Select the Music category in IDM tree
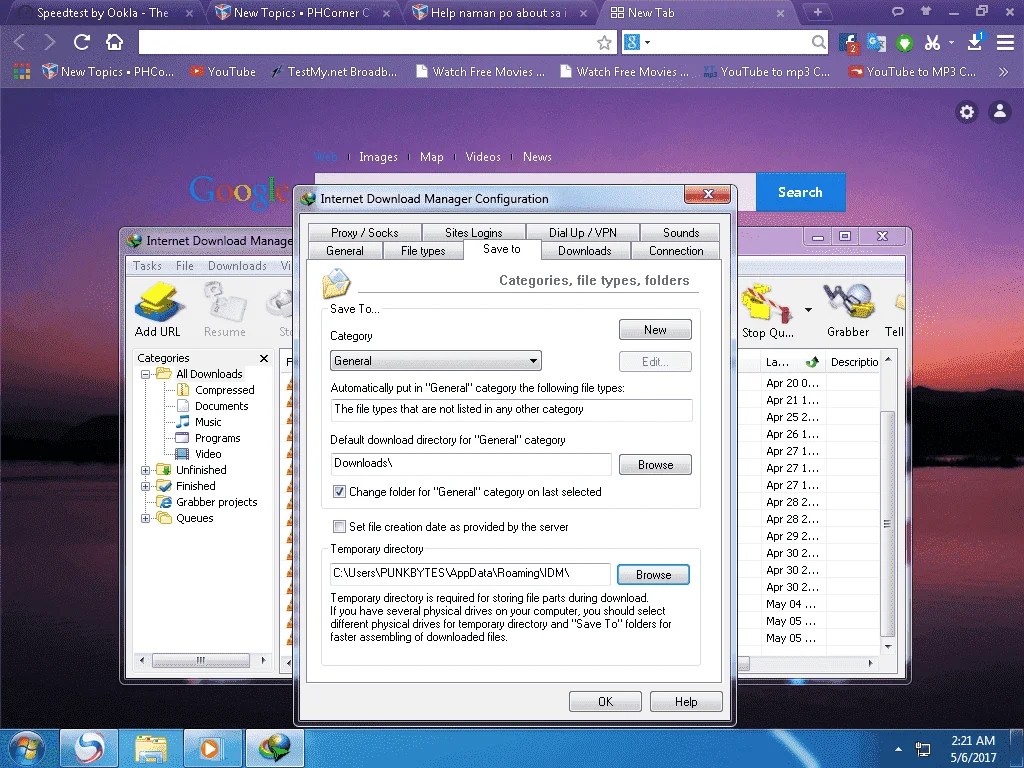This screenshot has height=768, width=1024. click(208, 422)
